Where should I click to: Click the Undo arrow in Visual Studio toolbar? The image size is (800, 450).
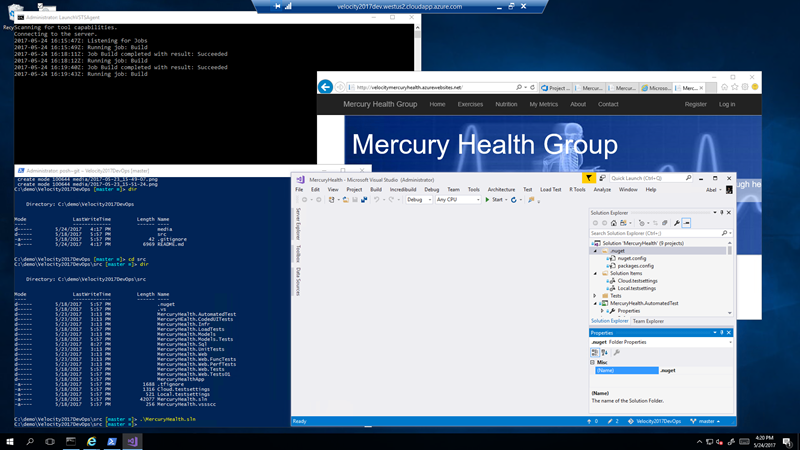tap(377, 200)
